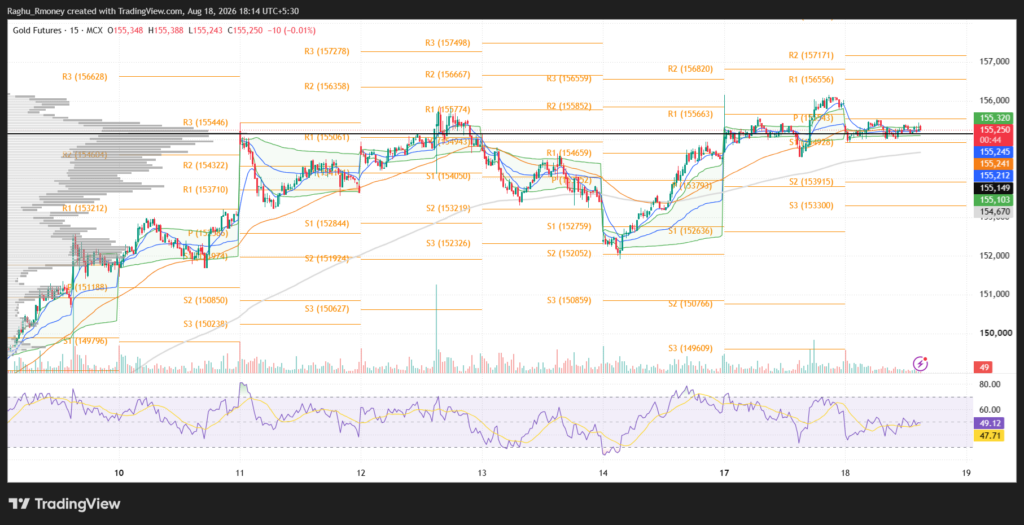This screenshot has width=1024, height=525.
Task: Click the orange 155,241 price tag
Action: click(993, 163)
